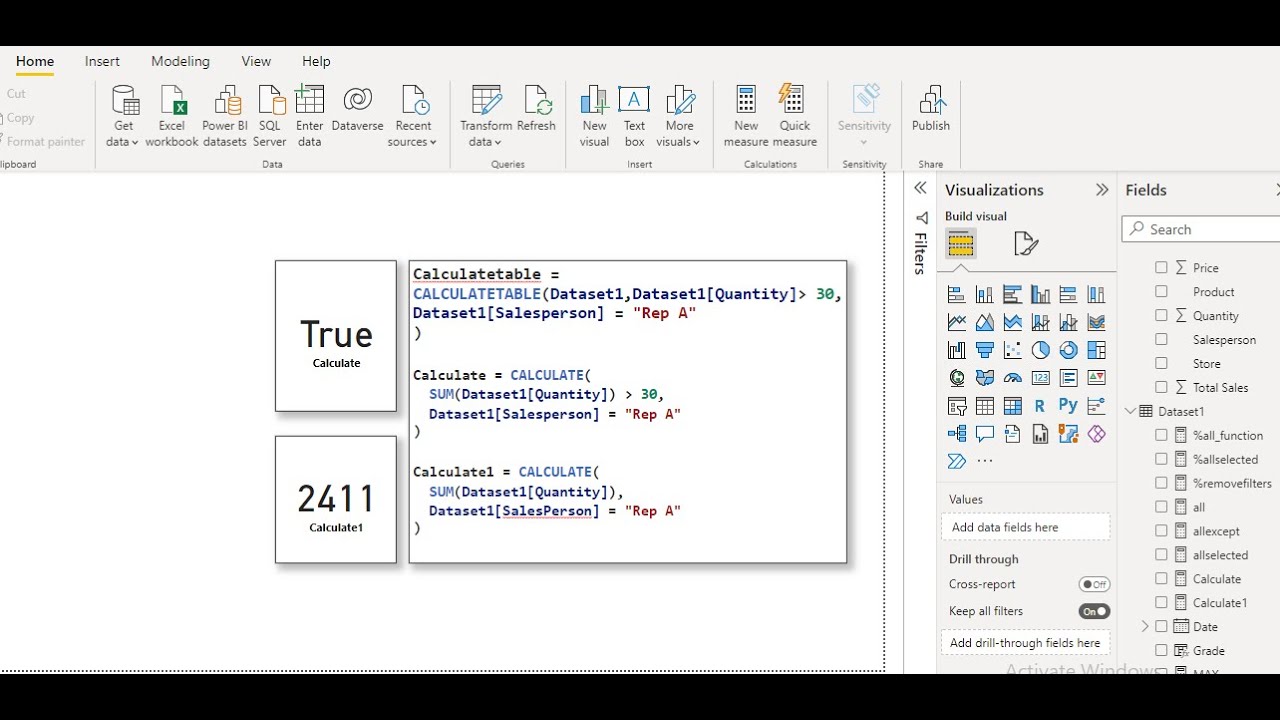1280x720 pixels.
Task: Check the Calculate1 measure checkbox
Action: click(x=1161, y=603)
